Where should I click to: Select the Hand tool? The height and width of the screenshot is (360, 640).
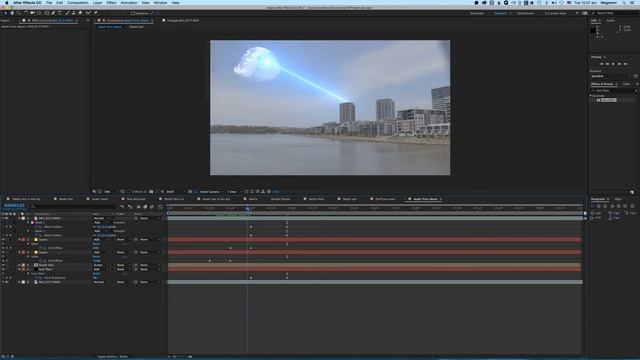(x=12, y=13)
